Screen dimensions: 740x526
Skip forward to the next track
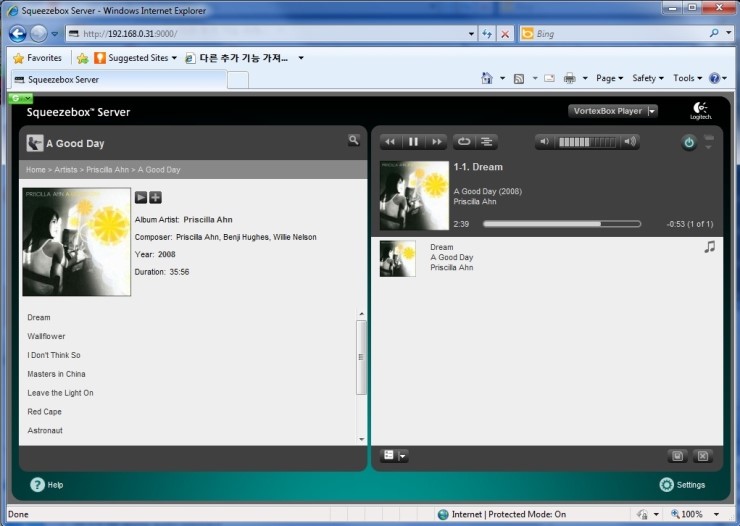(437, 142)
